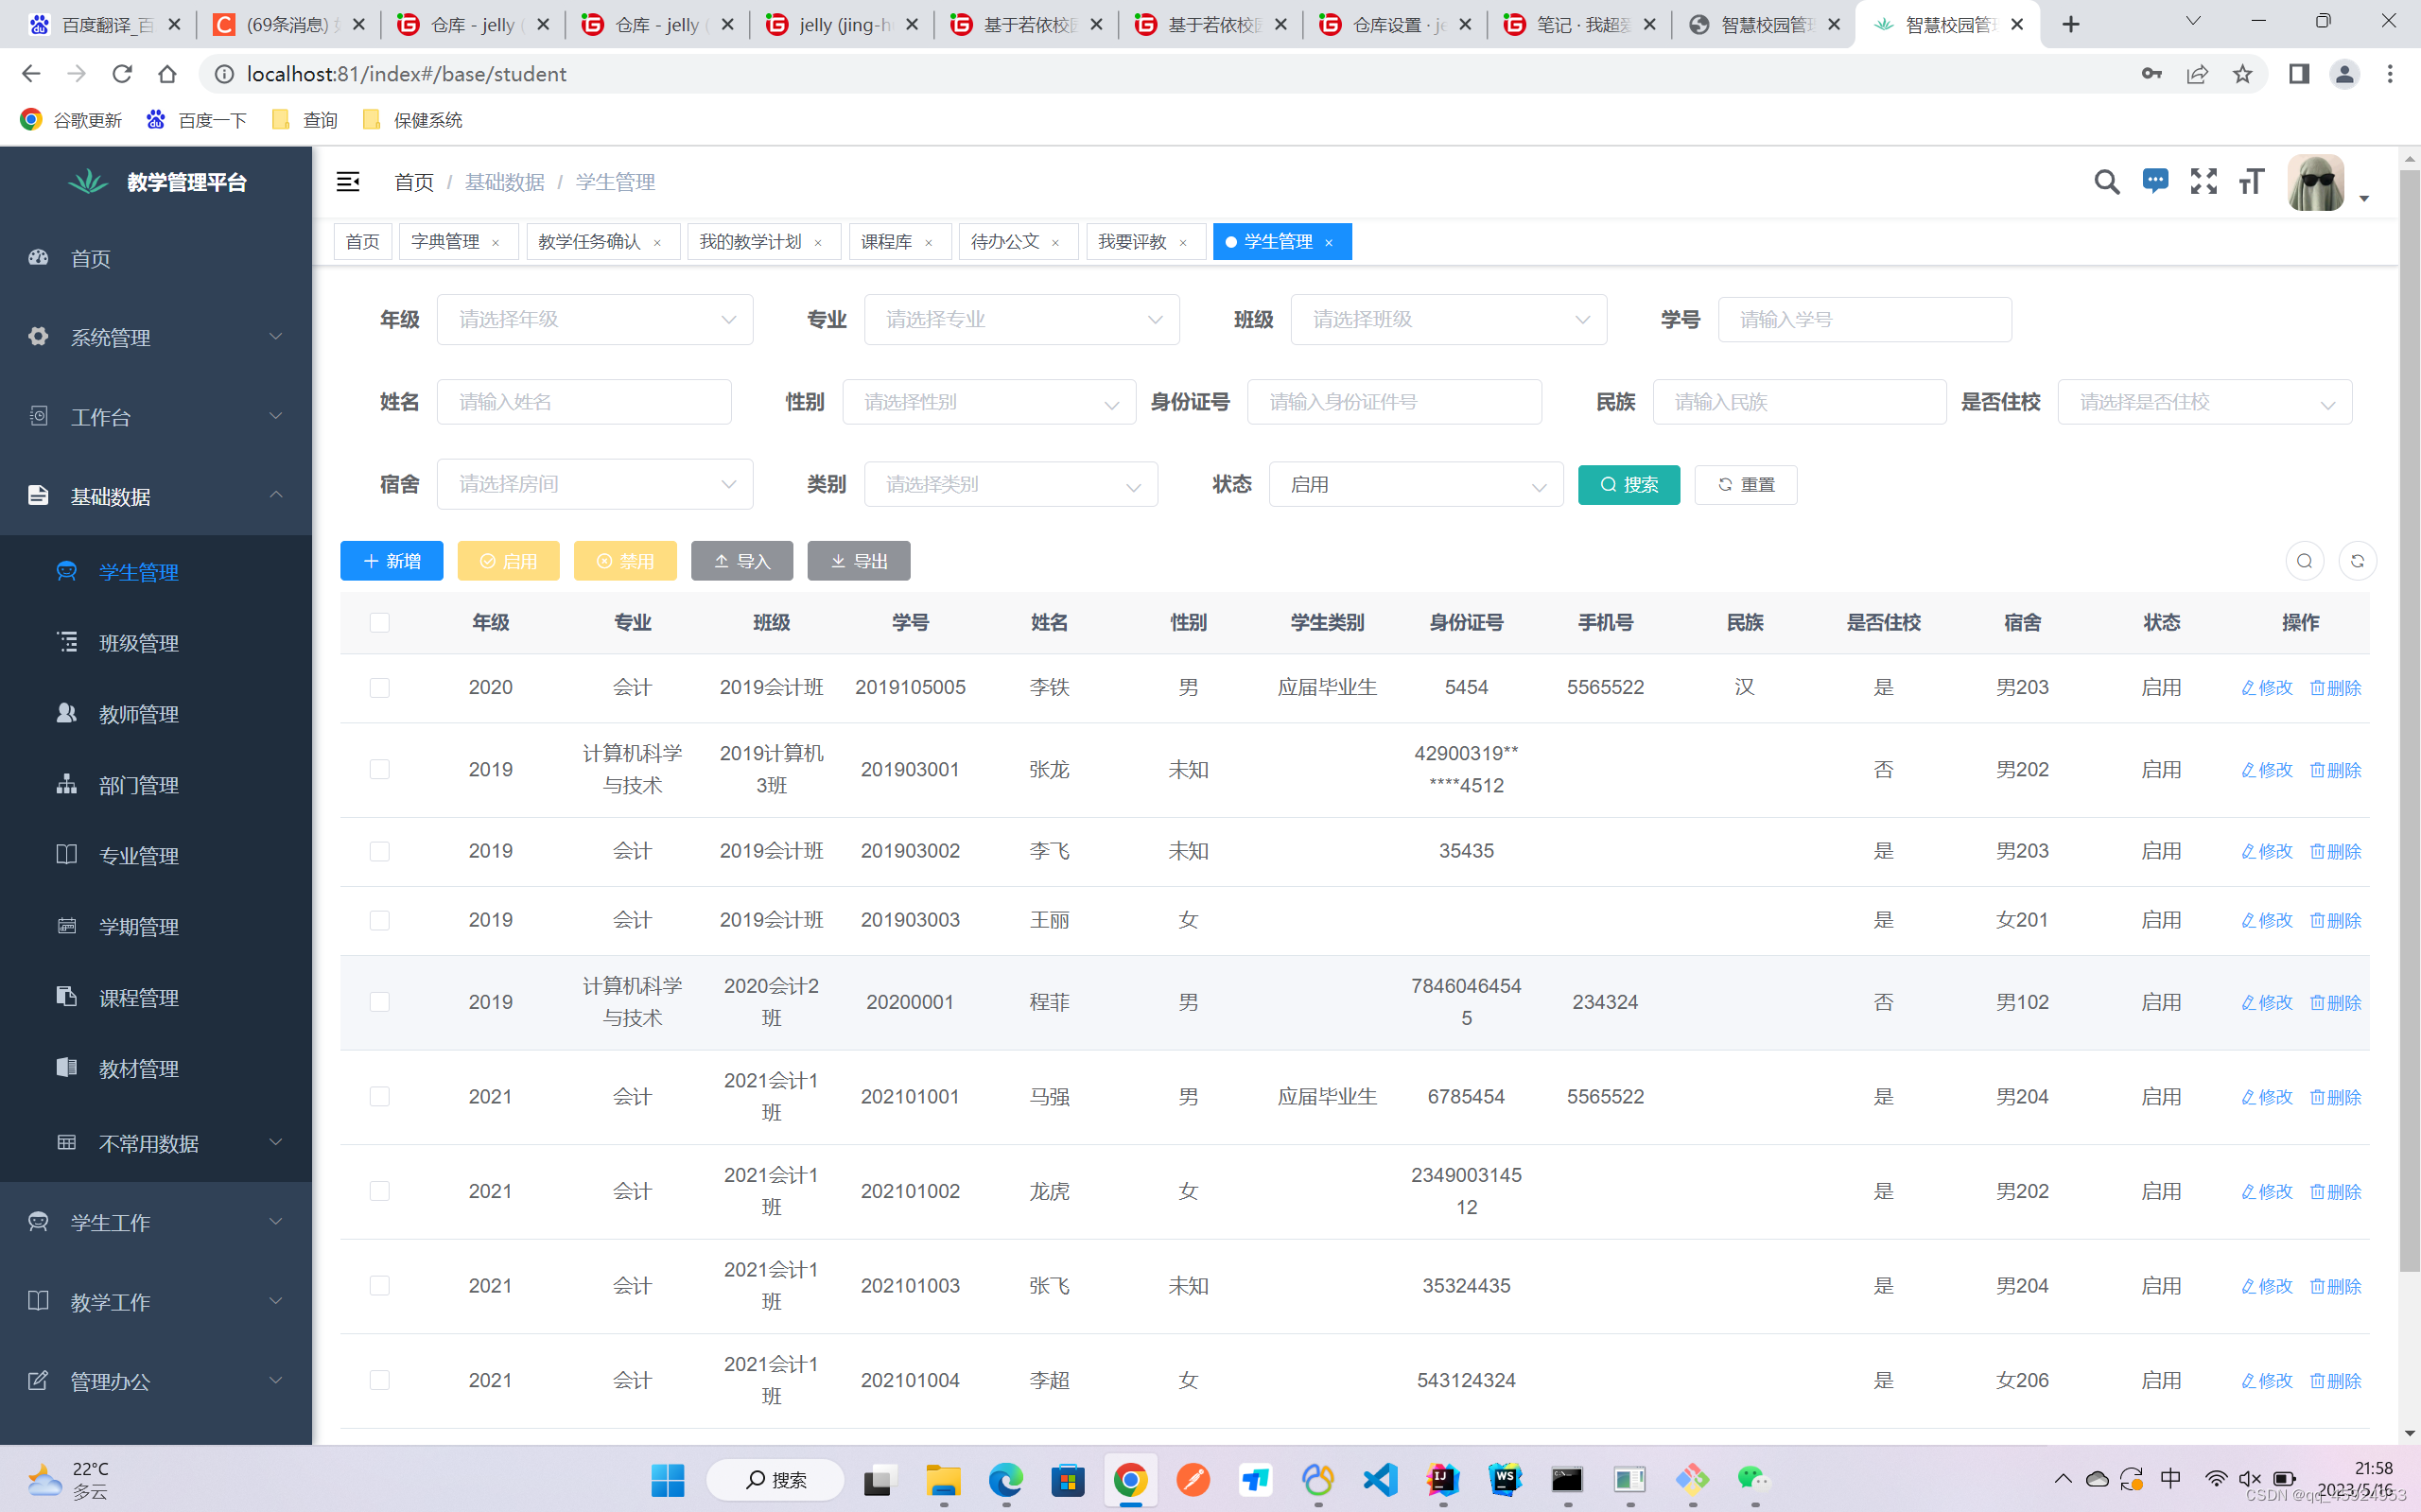Open 学期管理 in the sidebar
This screenshot has height=1512, width=2421.
point(156,926)
